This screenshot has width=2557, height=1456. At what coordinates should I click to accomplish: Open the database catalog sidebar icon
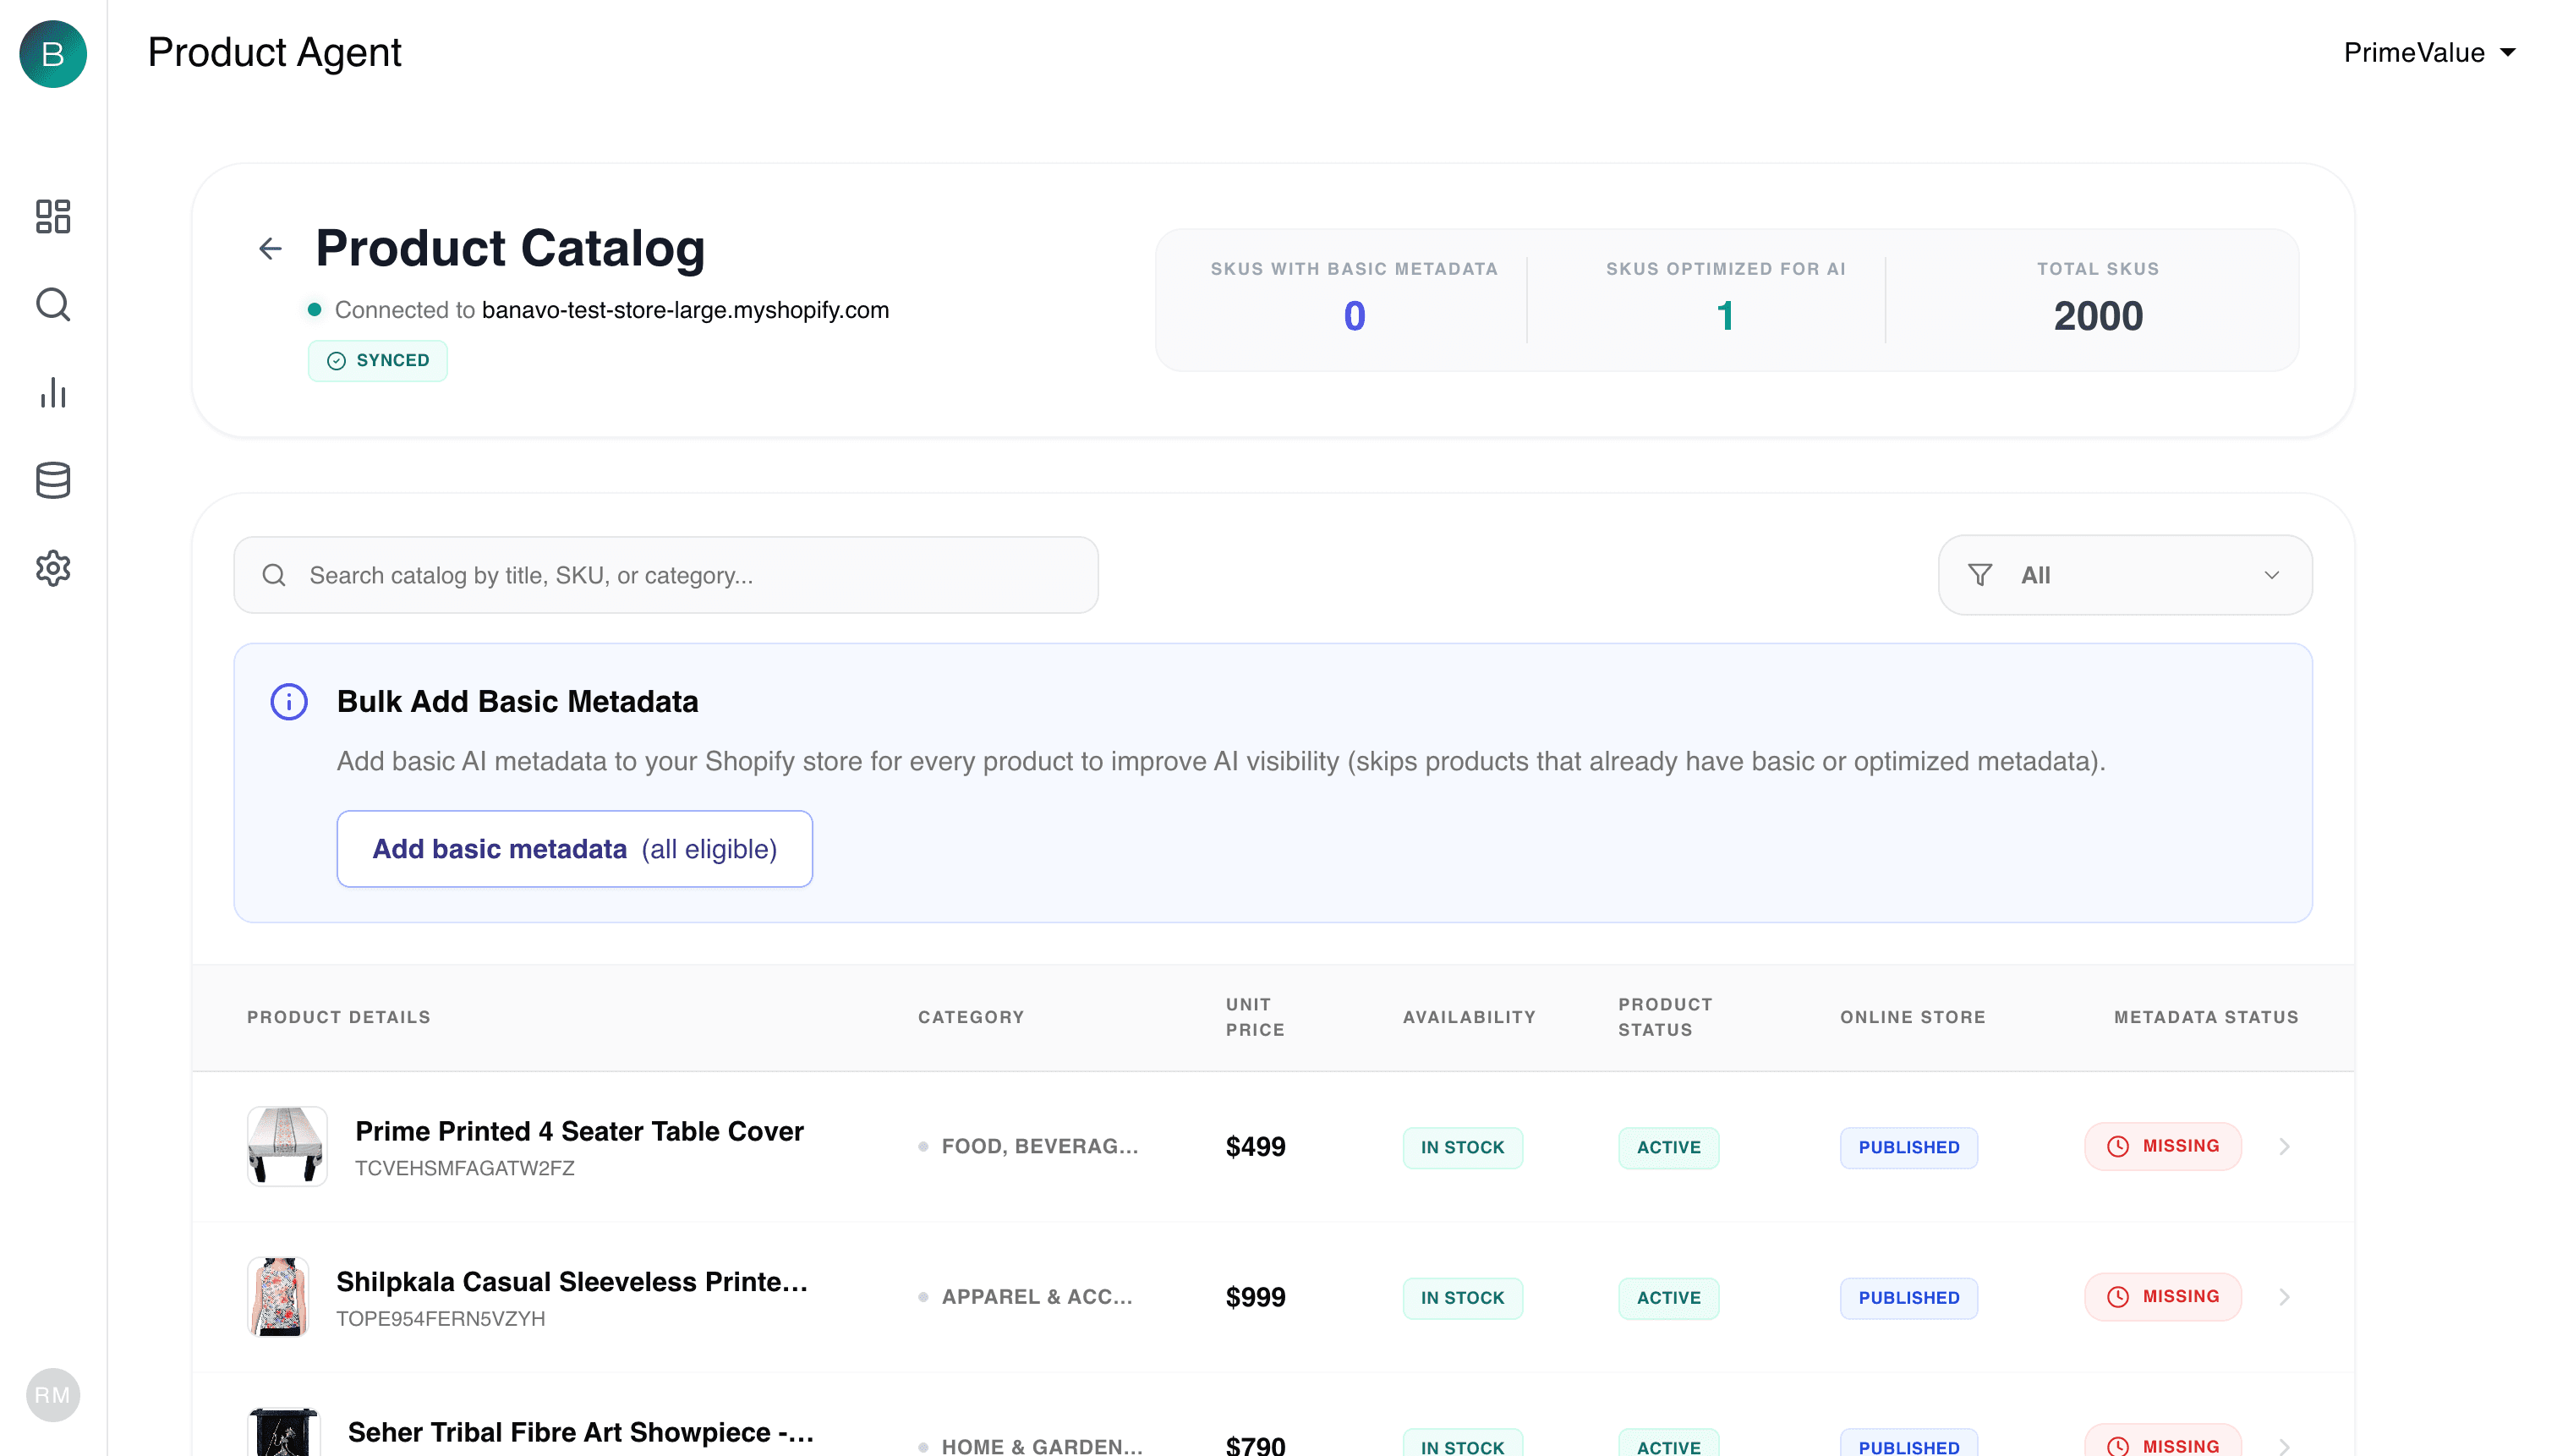coord(53,480)
